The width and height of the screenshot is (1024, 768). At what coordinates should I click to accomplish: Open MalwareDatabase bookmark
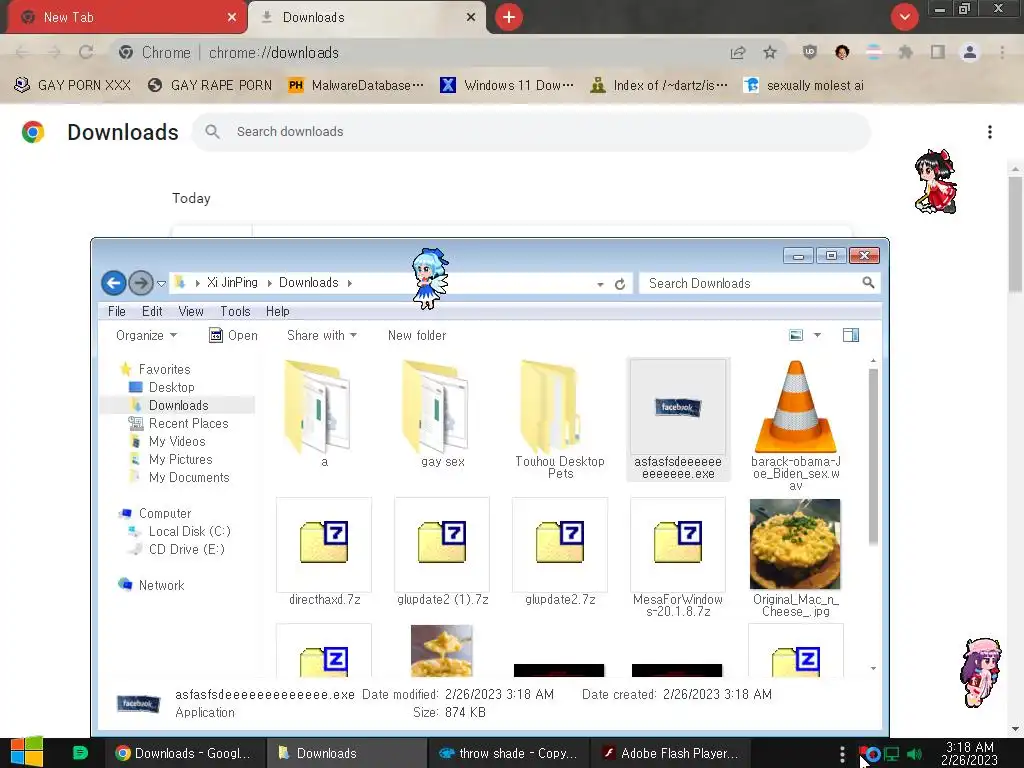pos(357,86)
